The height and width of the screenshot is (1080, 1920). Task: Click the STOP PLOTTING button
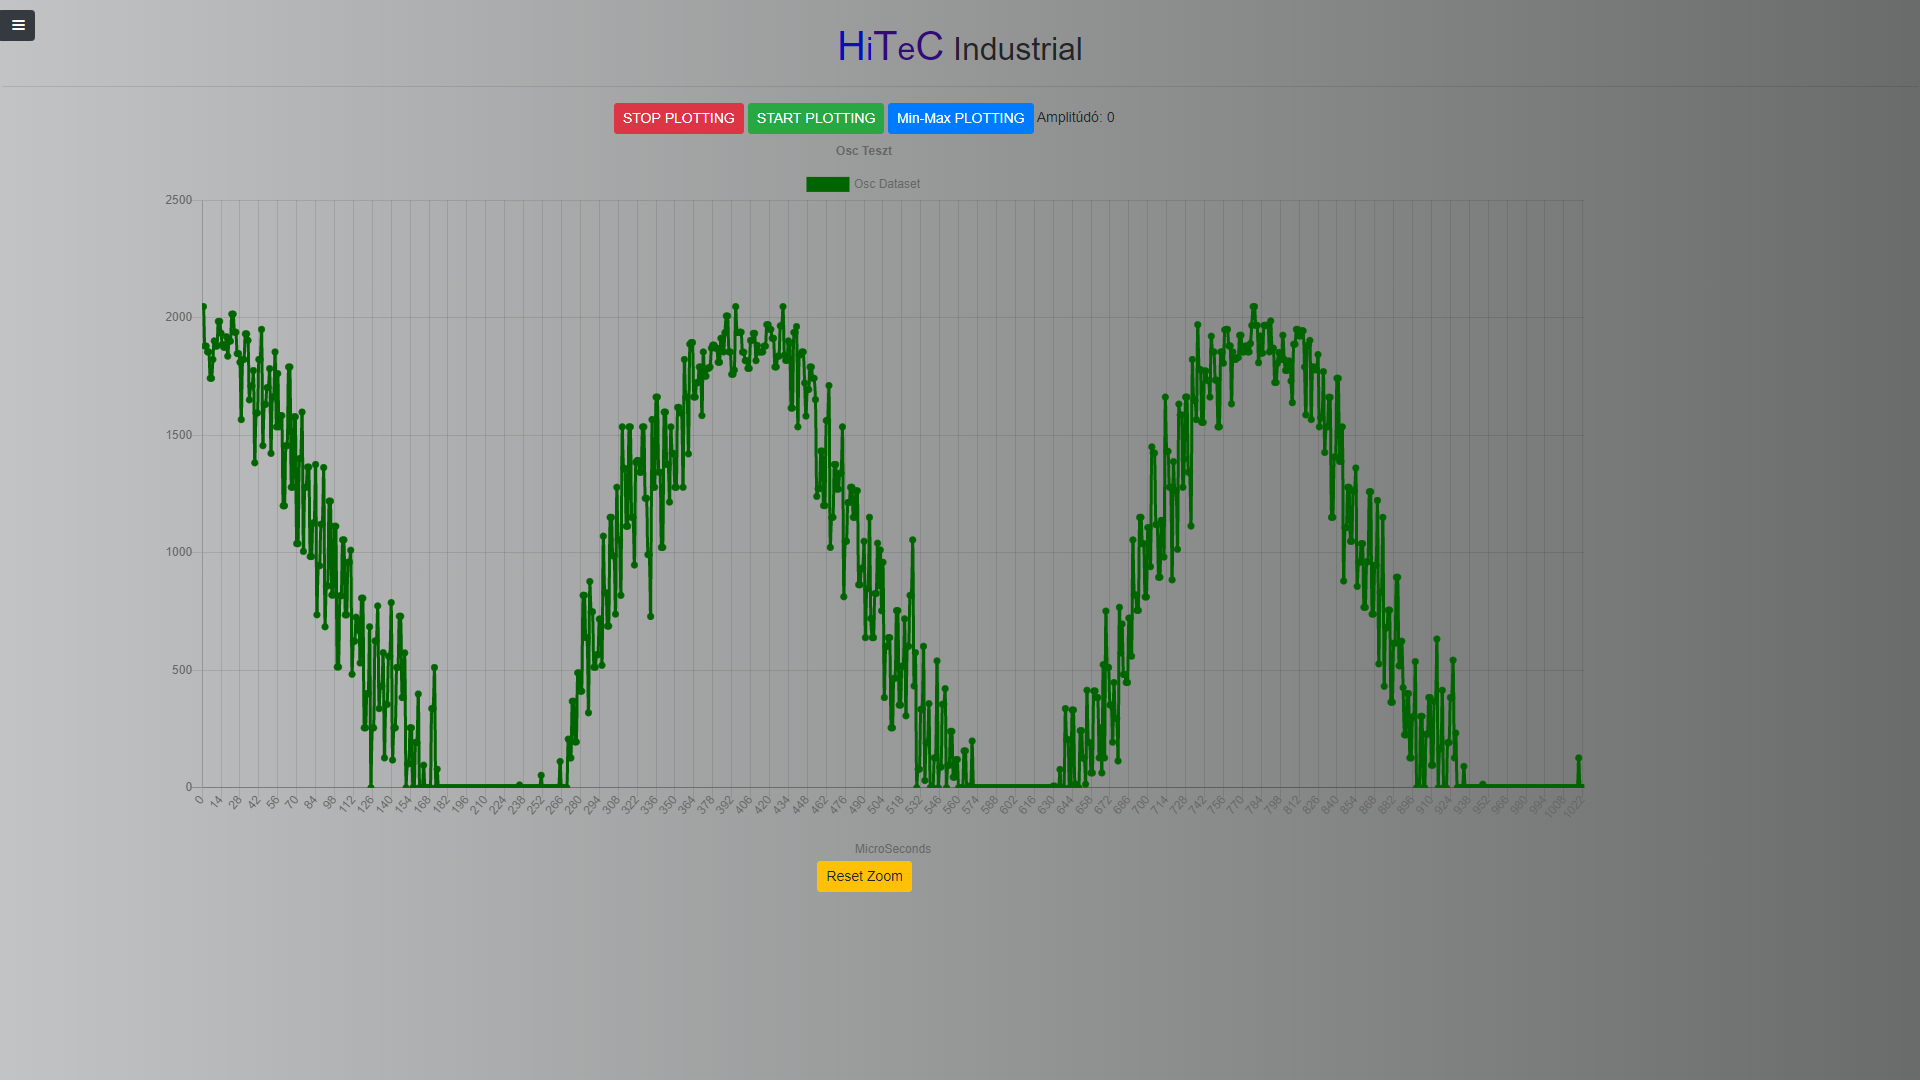(678, 118)
